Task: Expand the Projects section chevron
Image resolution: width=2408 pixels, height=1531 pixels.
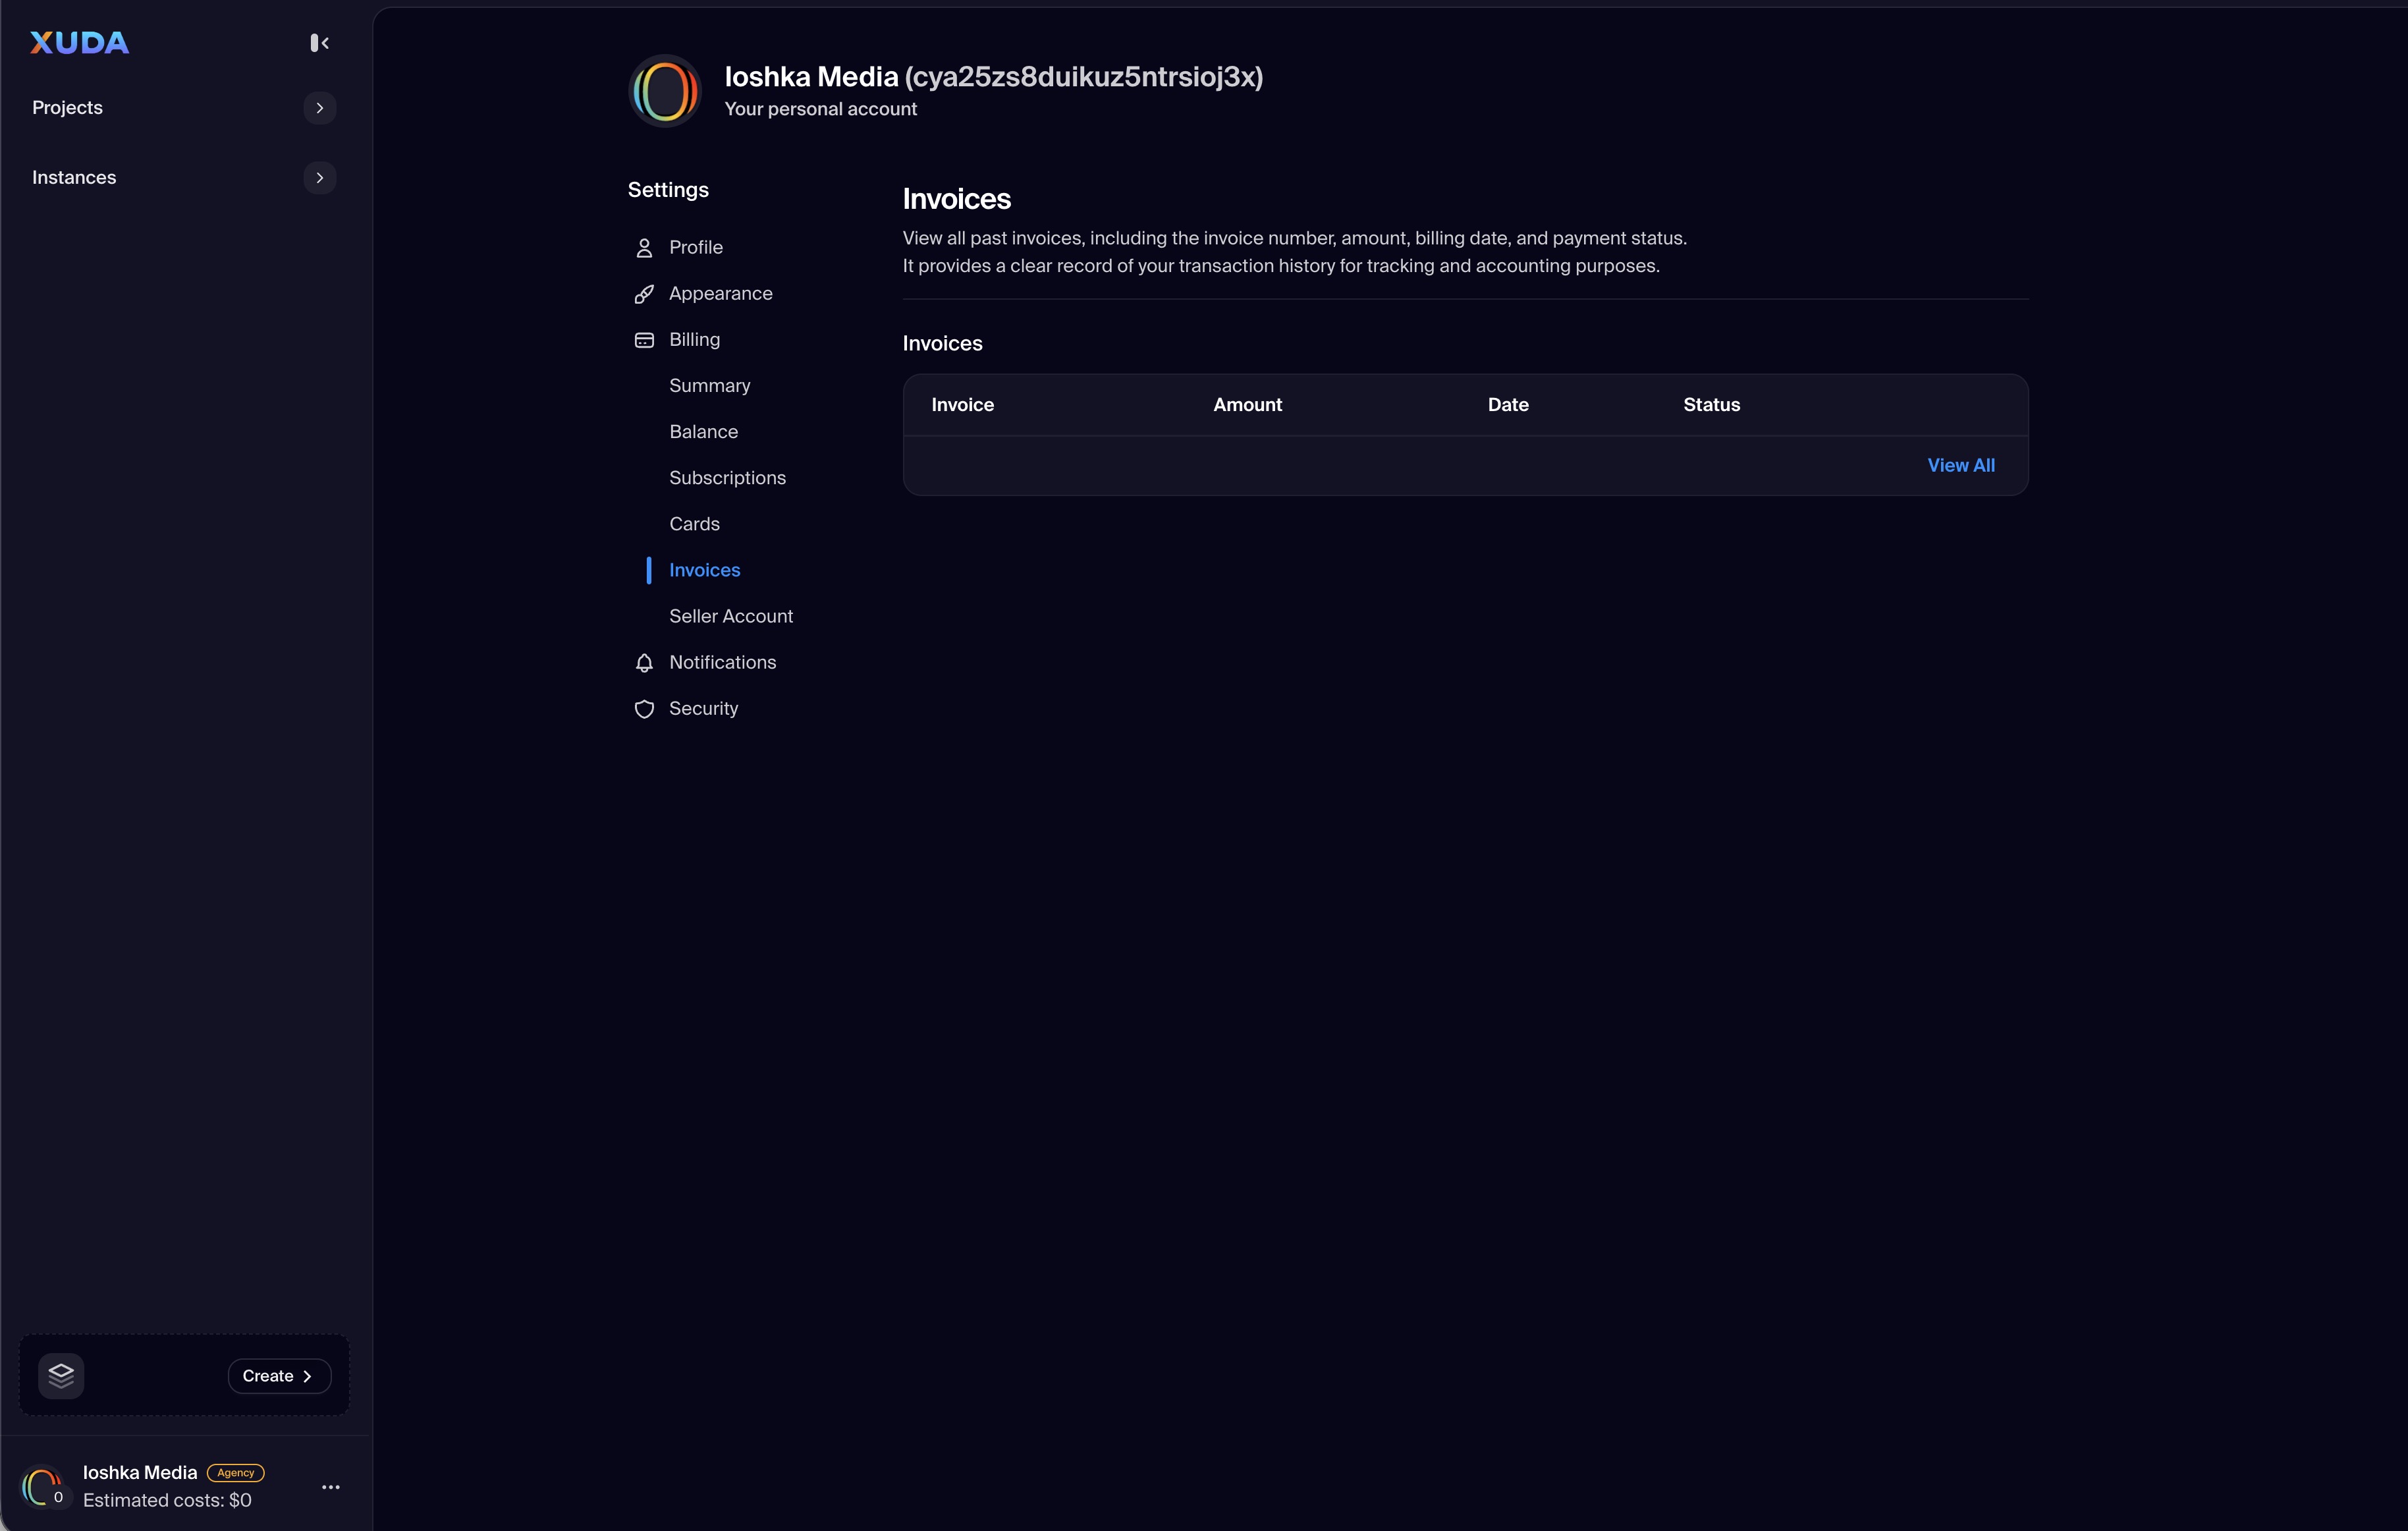Action: (320, 108)
